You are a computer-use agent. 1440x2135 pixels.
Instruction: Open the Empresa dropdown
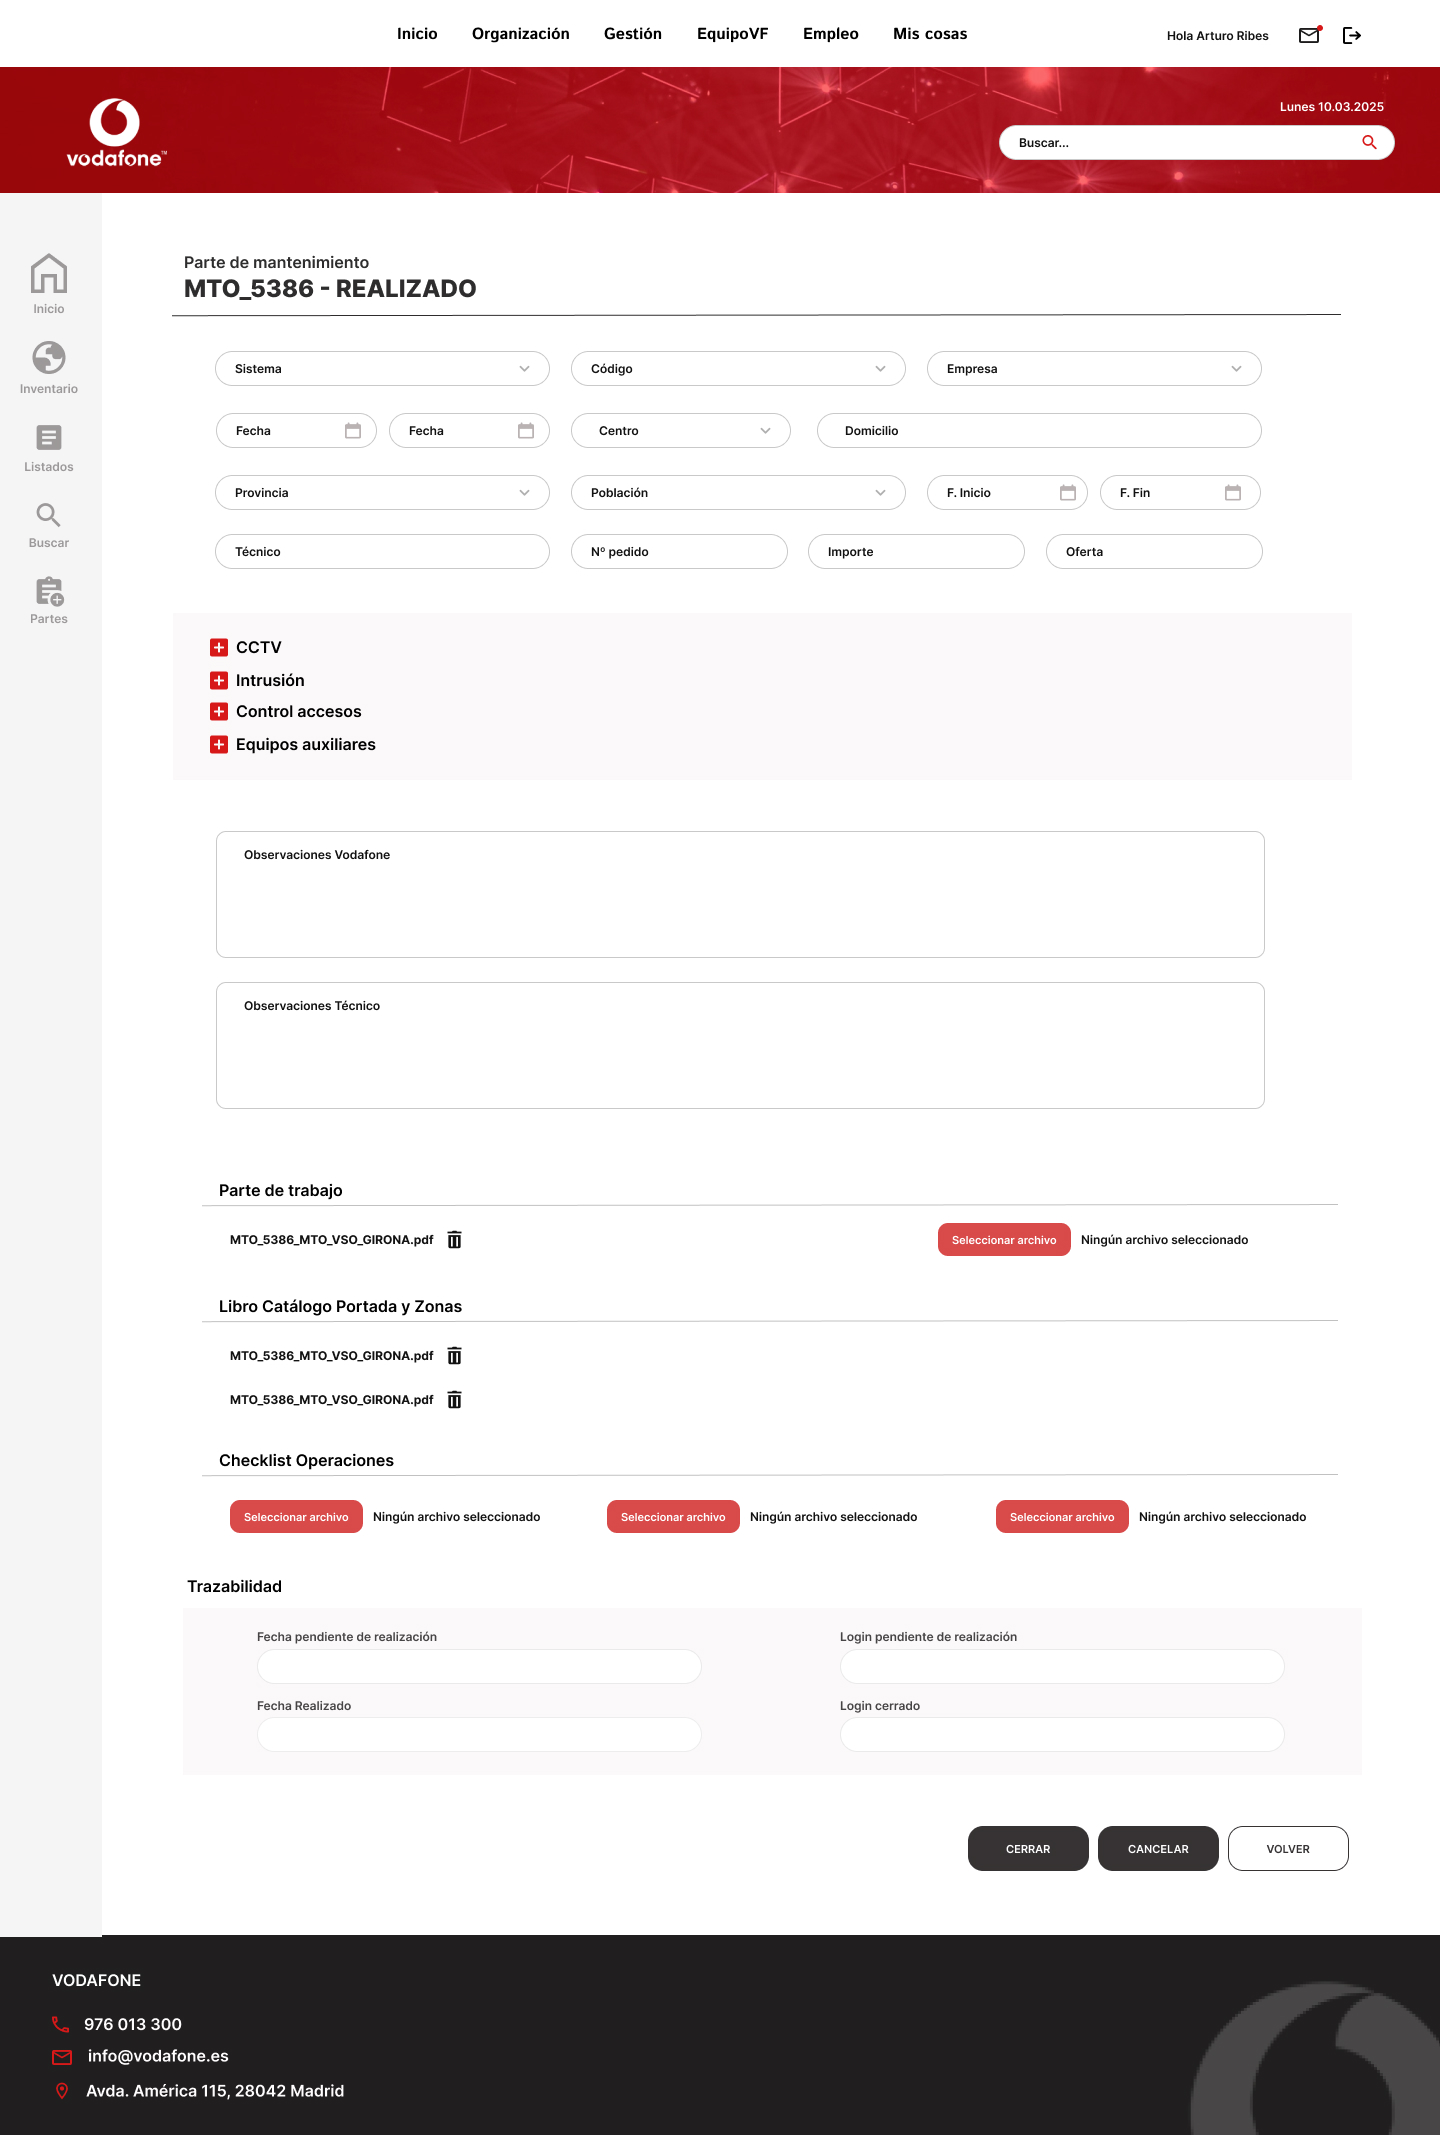tap(1094, 369)
